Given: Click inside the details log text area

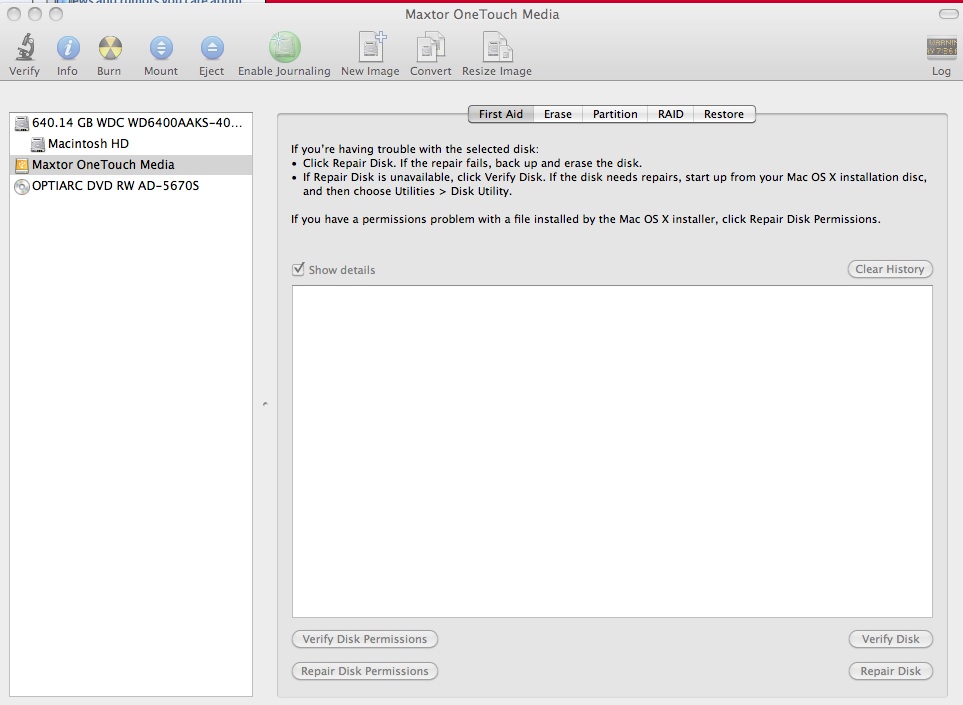Looking at the screenshot, I should 612,451.
